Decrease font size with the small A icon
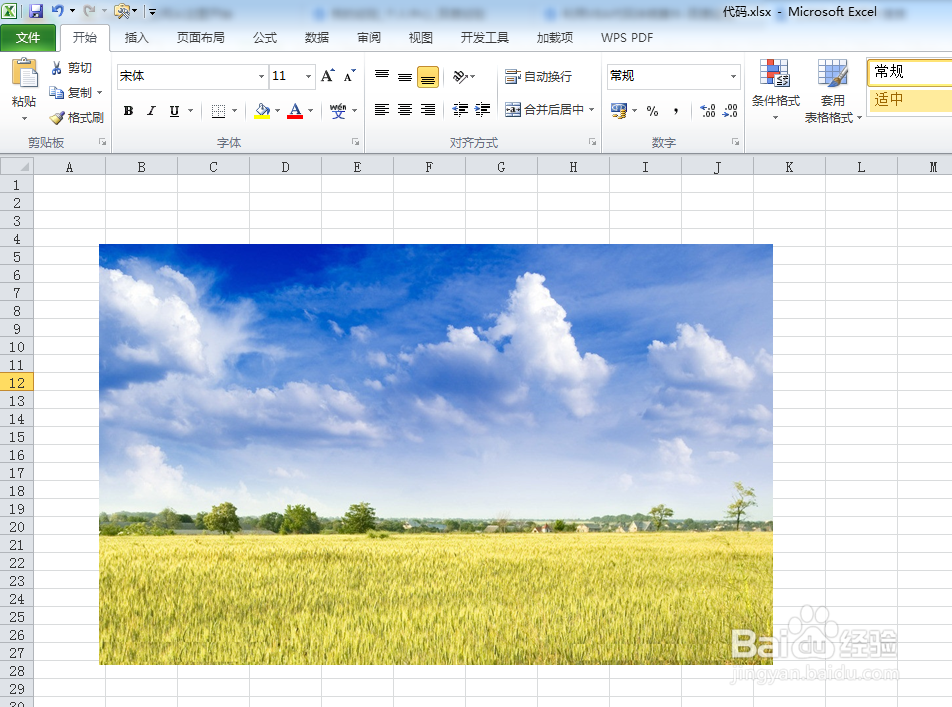The width and height of the screenshot is (952, 707). 349,76
